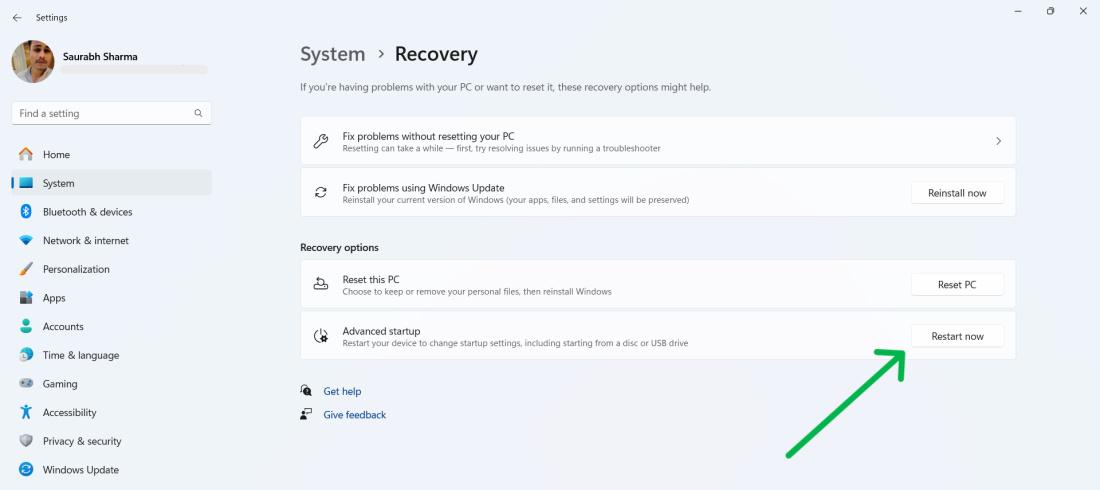Select the Accounts sidebar item
Screen dimensions: 1100x490
coord(63,327)
